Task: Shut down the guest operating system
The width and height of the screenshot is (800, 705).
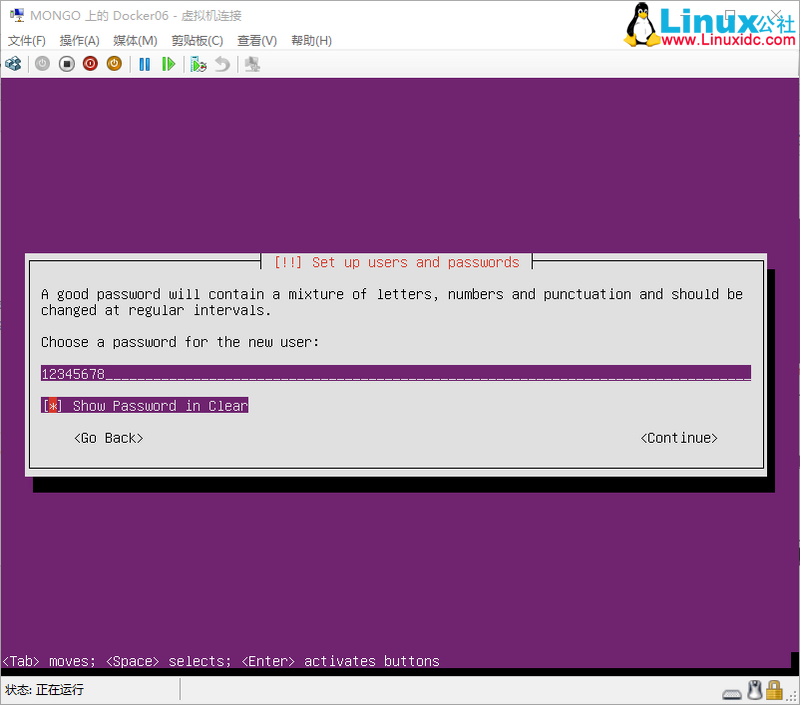Action: click(x=90, y=64)
